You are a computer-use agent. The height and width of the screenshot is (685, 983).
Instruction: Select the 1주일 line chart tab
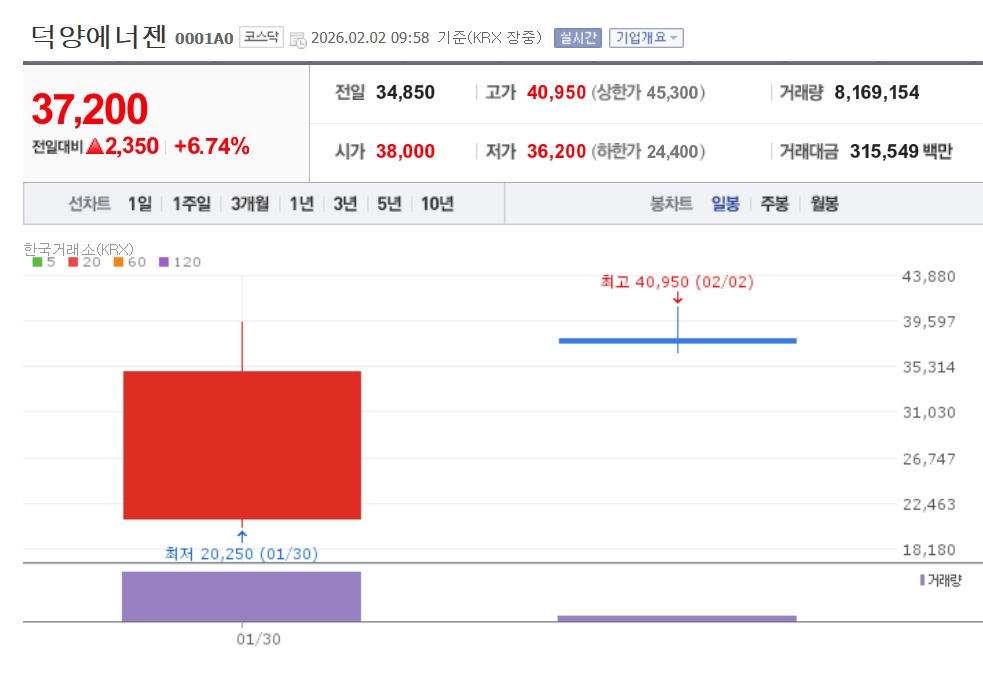click(x=191, y=204)
